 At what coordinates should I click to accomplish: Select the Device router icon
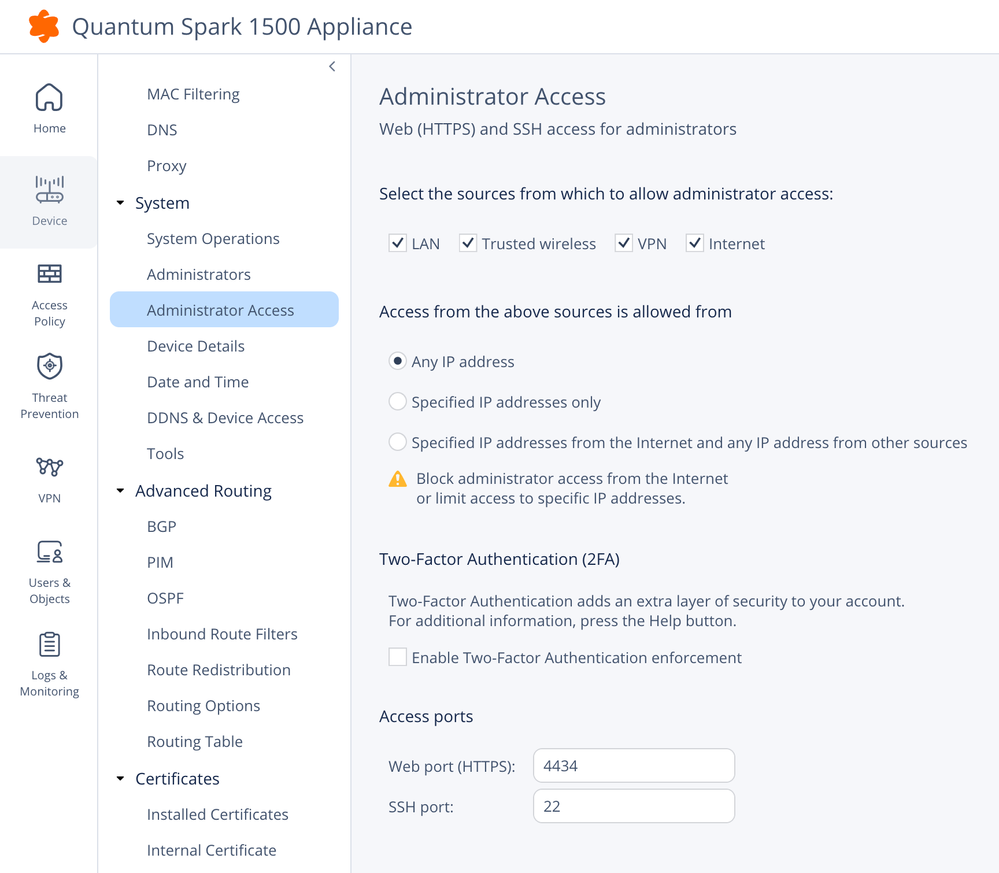click(49, 189)
